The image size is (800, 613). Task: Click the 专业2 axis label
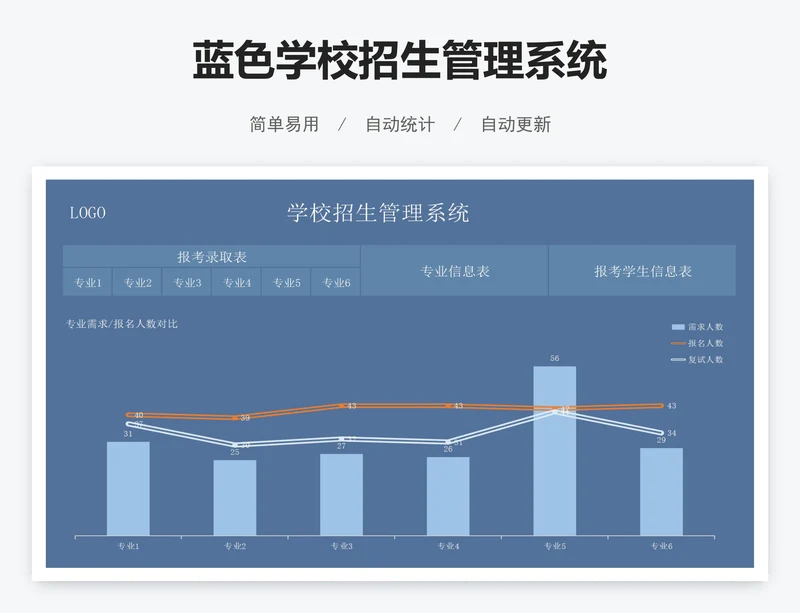point(235,546)
